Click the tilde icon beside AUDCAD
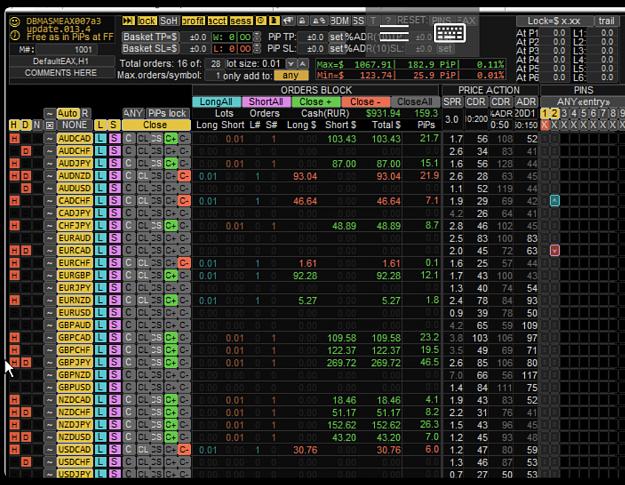The width and height of the screenshot is (625, 485). [x=49, y=139]
